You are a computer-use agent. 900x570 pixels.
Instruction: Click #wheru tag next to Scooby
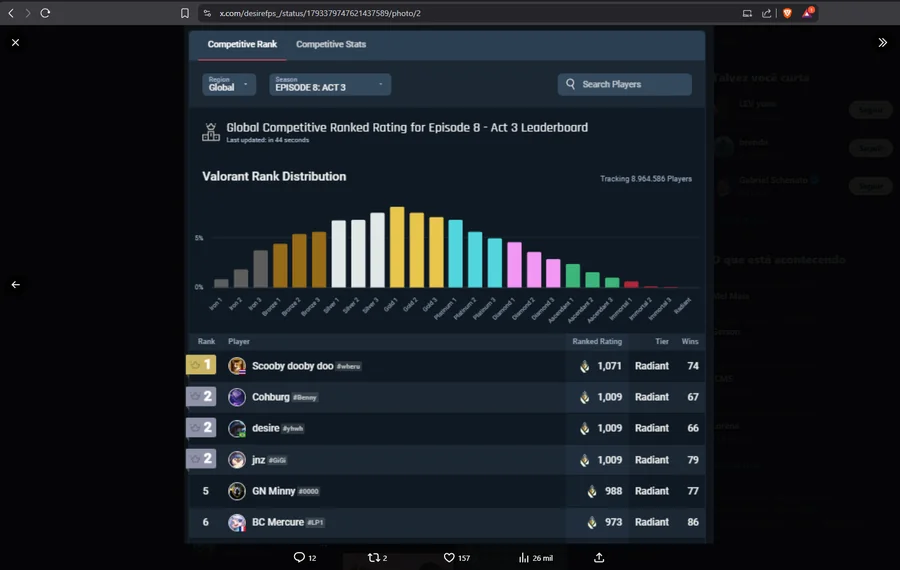coord(348,366)
